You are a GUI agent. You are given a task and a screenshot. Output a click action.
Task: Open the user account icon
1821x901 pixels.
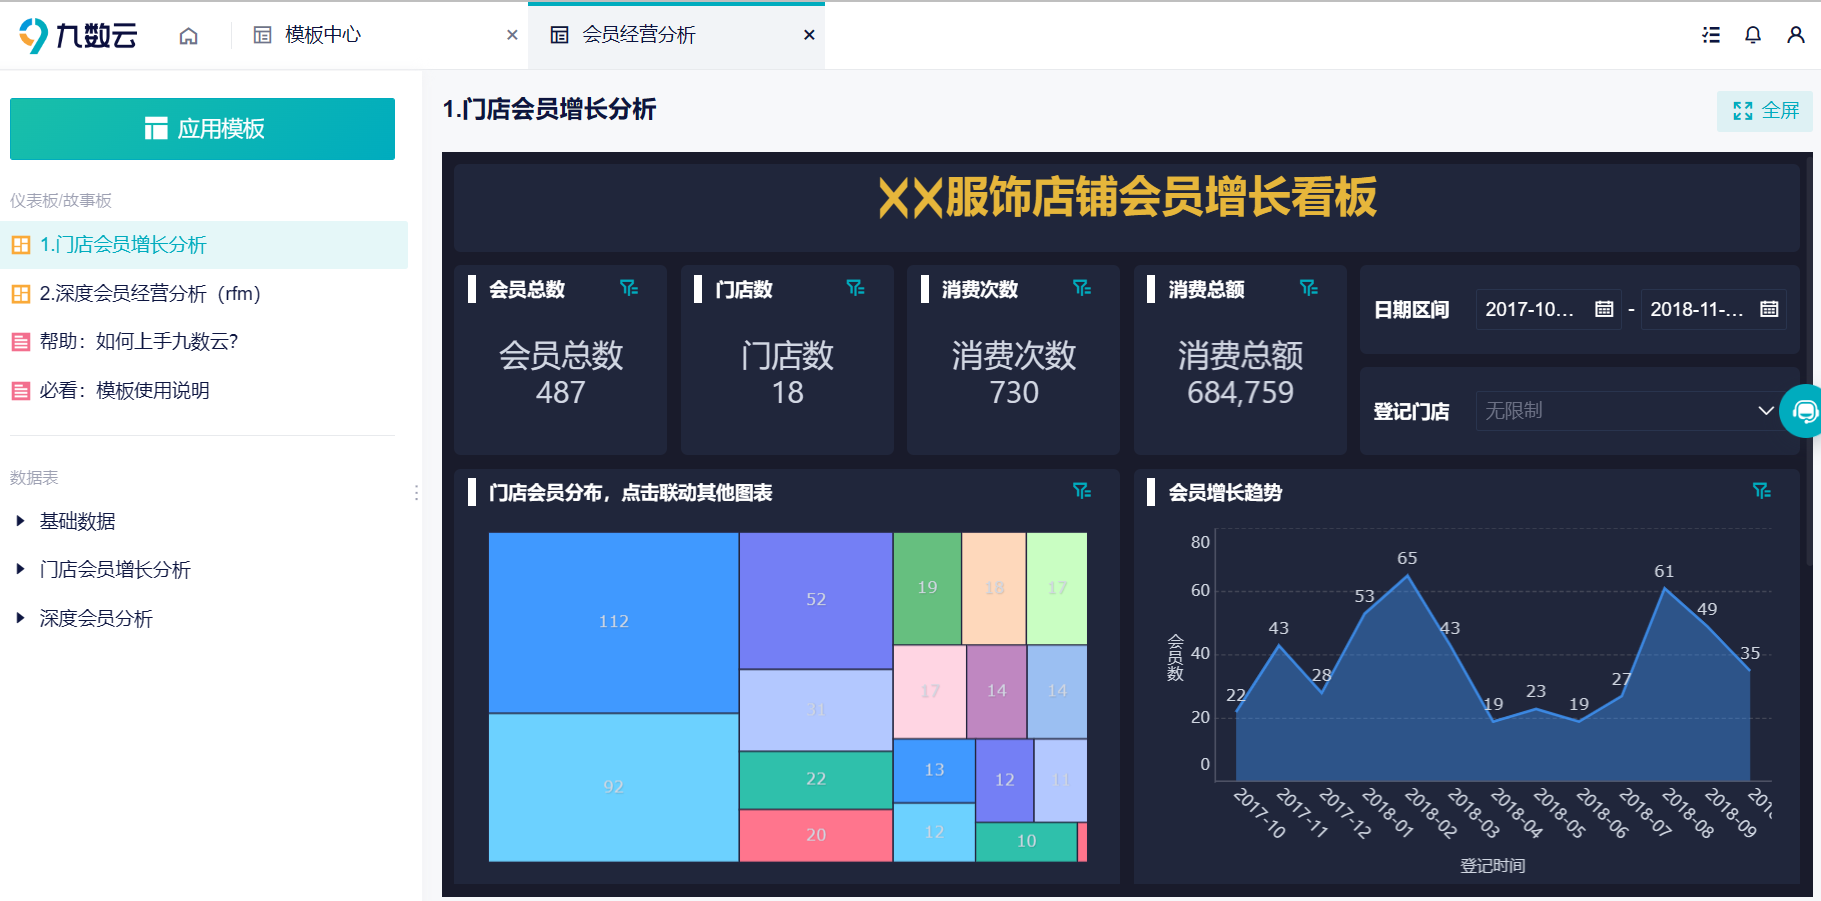[1796, 35]
